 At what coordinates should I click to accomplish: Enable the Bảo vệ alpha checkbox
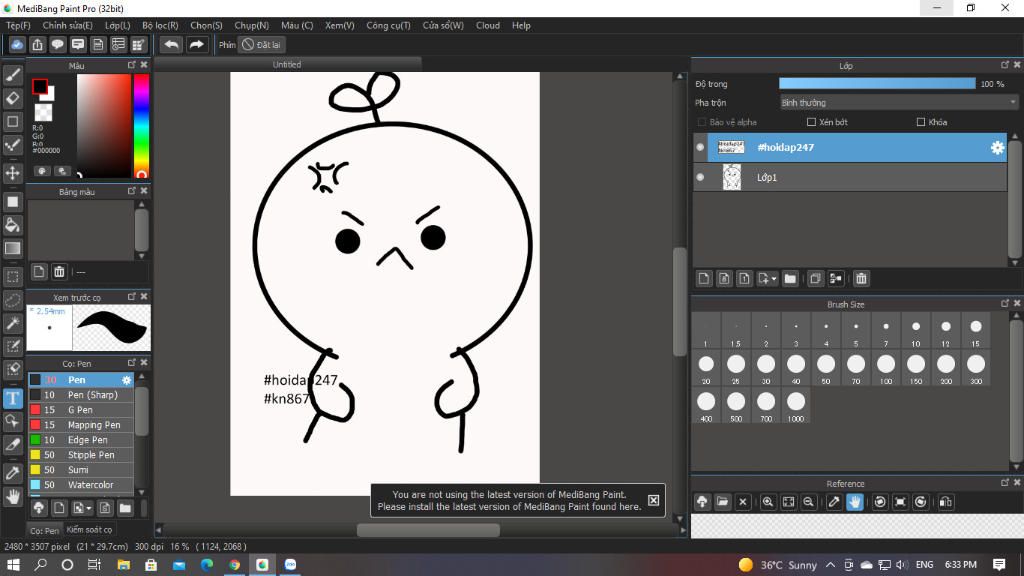[x=702, y=122]
